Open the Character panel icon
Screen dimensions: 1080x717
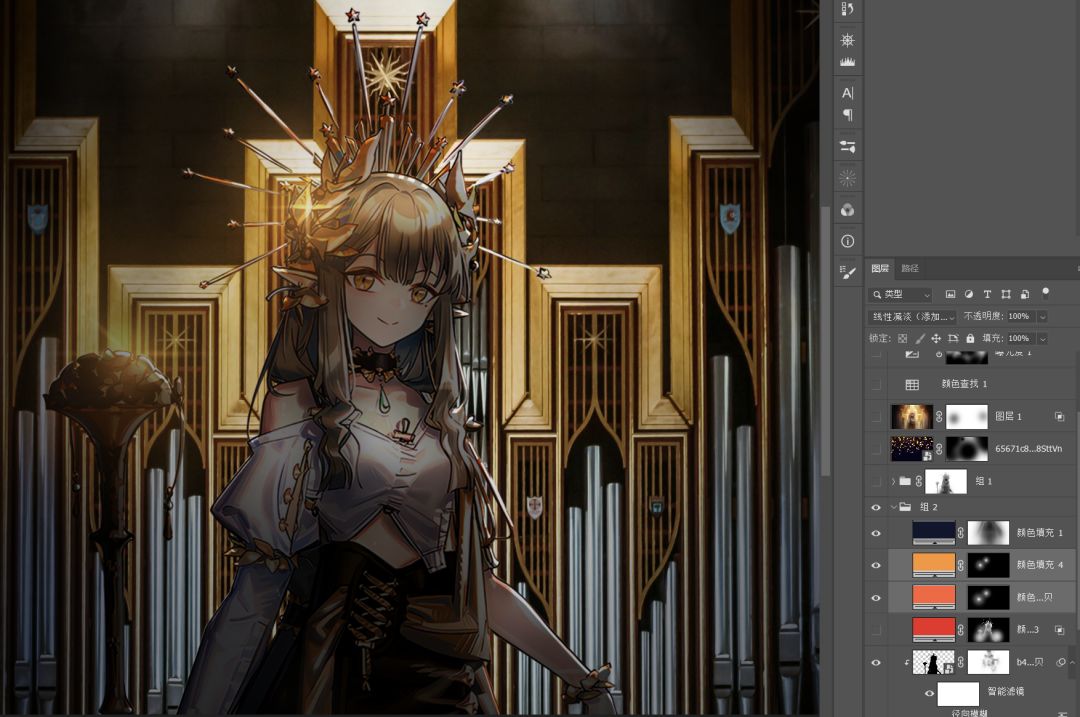(x=848, y=93)
